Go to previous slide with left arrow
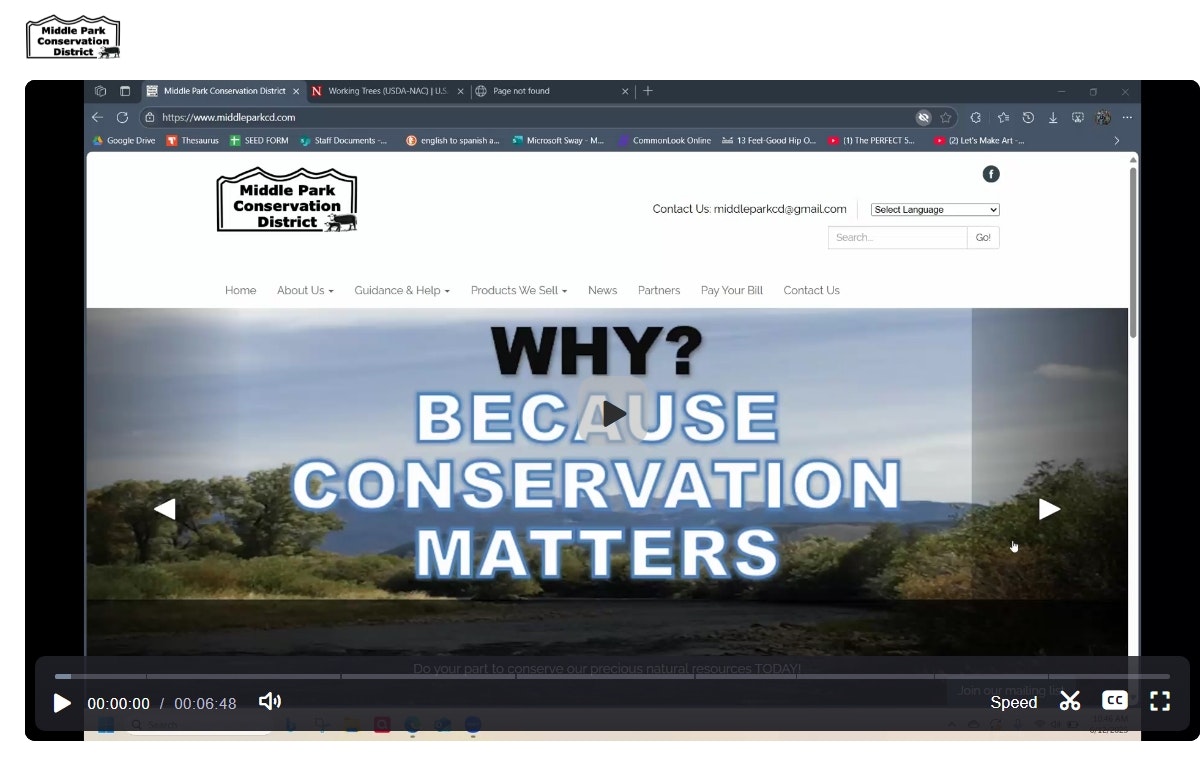Image resolution: width=1200 pixels, height=761 pixels. (x=165, y=509)
